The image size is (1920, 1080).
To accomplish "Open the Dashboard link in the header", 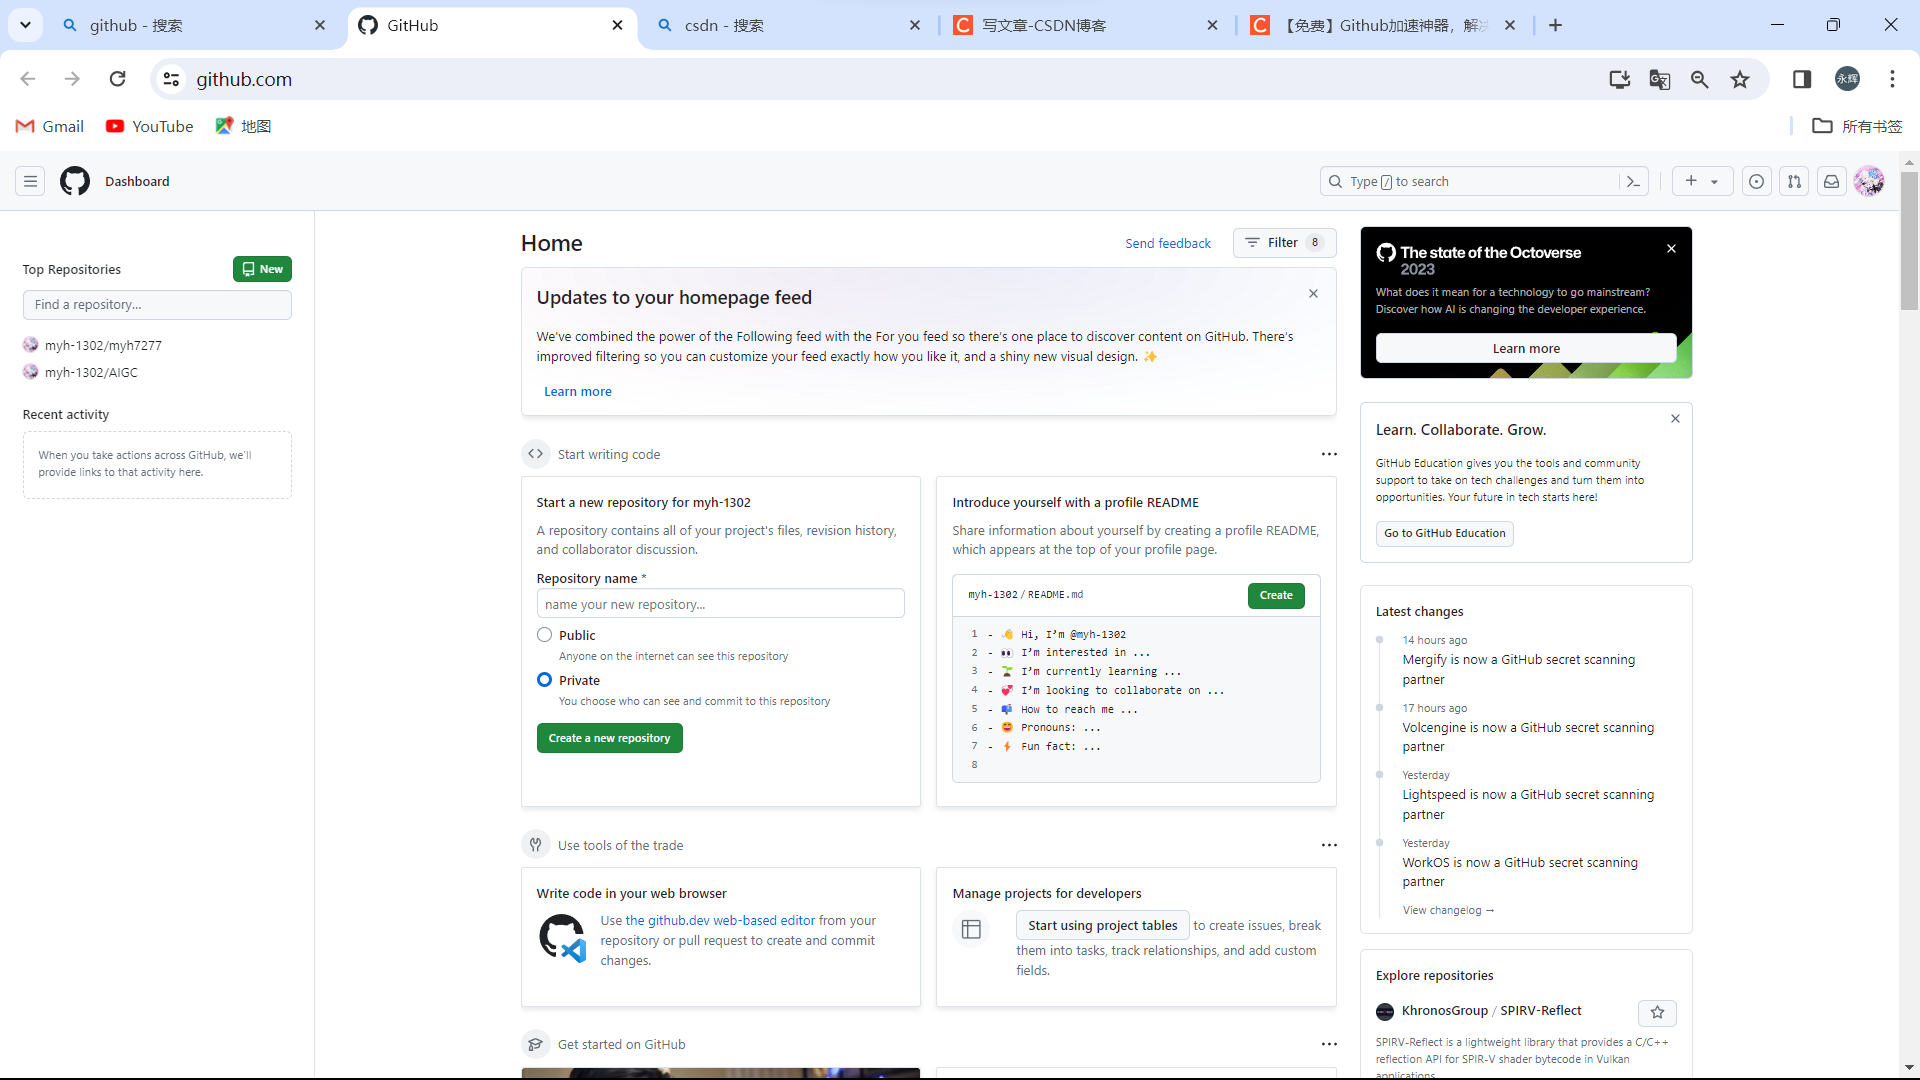I will pyautogui.click(x=137, y=181).
